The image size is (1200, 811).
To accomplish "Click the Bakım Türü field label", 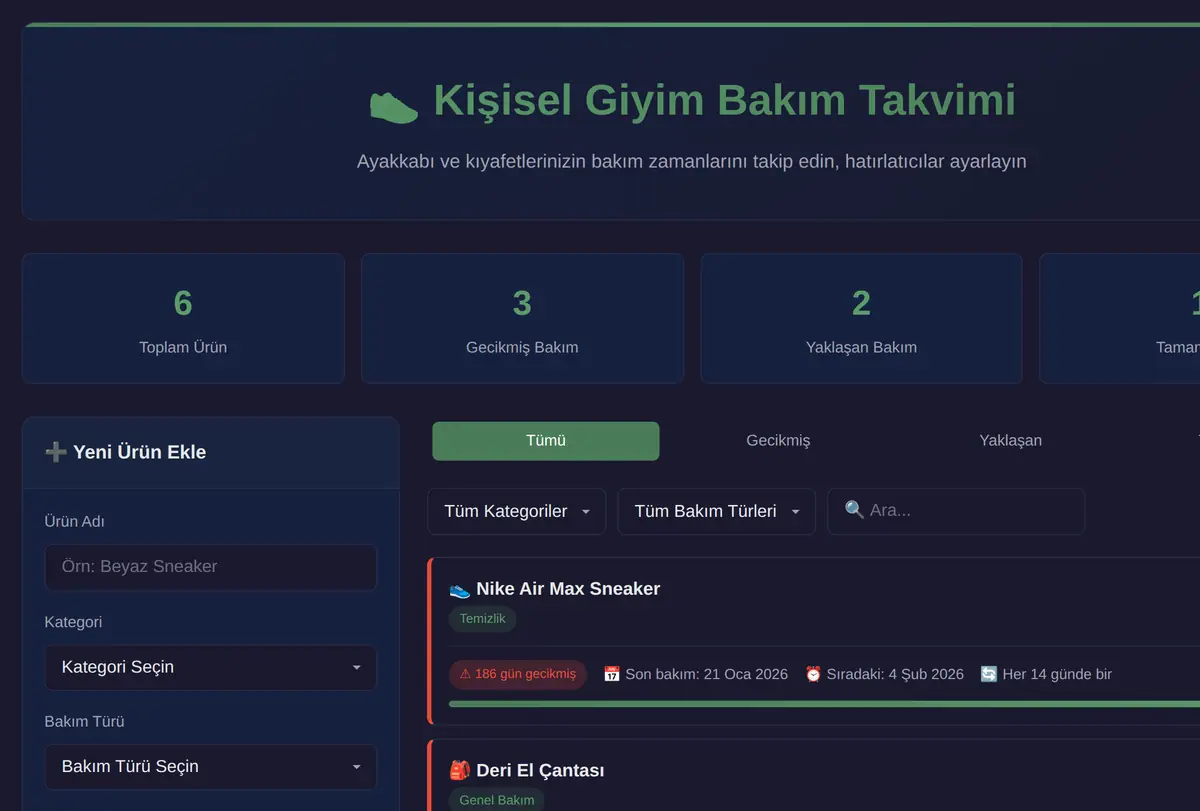I will 84,721.
